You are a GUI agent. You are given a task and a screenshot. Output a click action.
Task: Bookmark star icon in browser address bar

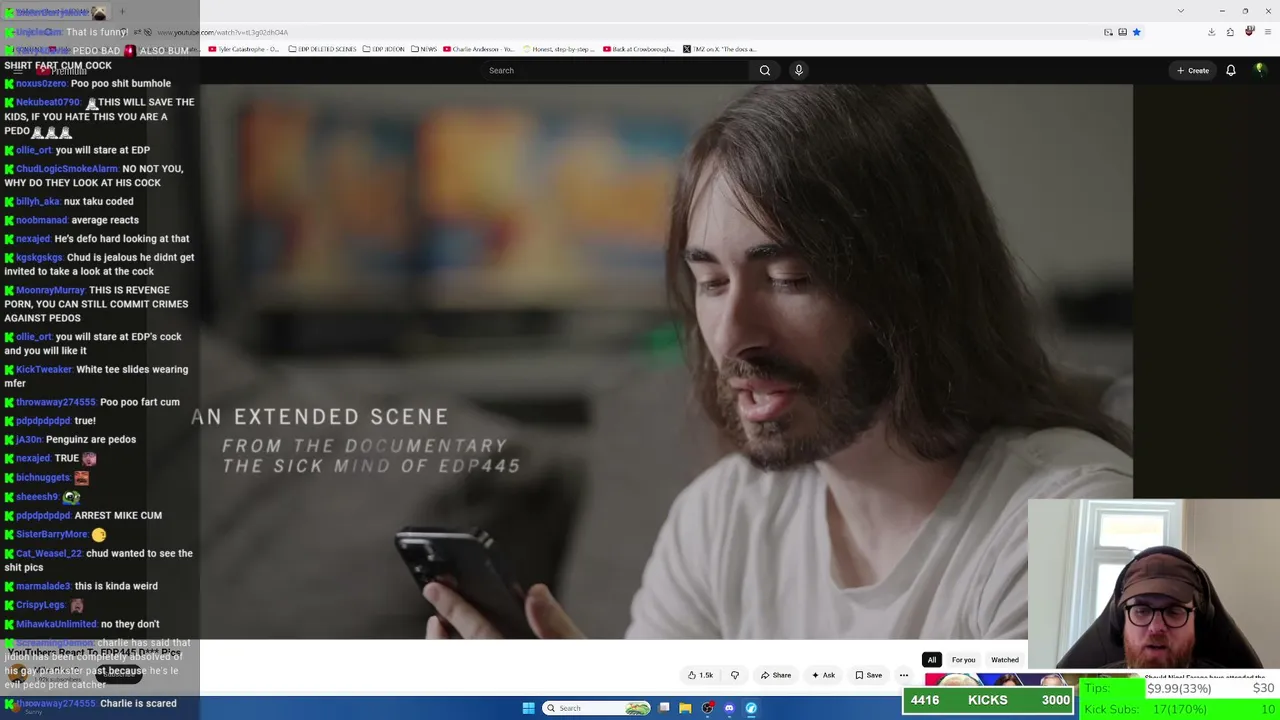[x=1137, y=32]
